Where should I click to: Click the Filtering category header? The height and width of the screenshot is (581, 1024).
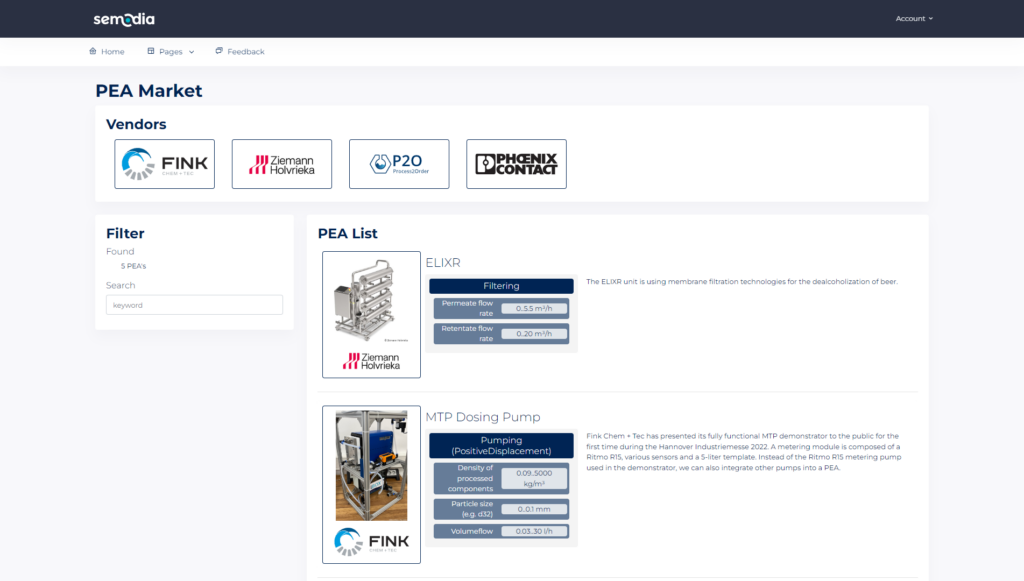point(501,286)
